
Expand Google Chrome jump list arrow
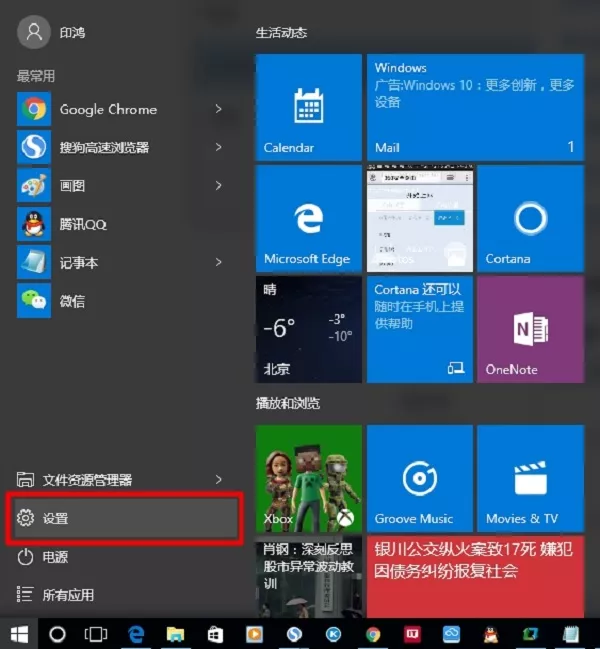pos(218,109)
